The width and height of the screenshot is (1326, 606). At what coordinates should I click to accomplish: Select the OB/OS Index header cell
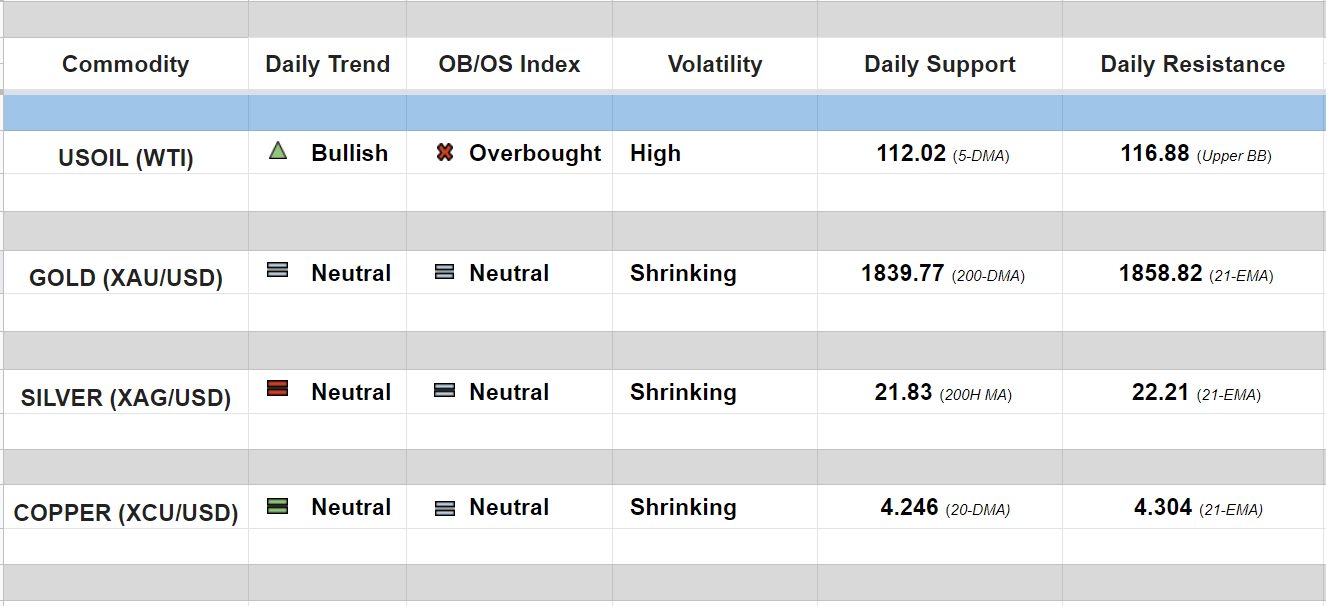click(509, 64)
